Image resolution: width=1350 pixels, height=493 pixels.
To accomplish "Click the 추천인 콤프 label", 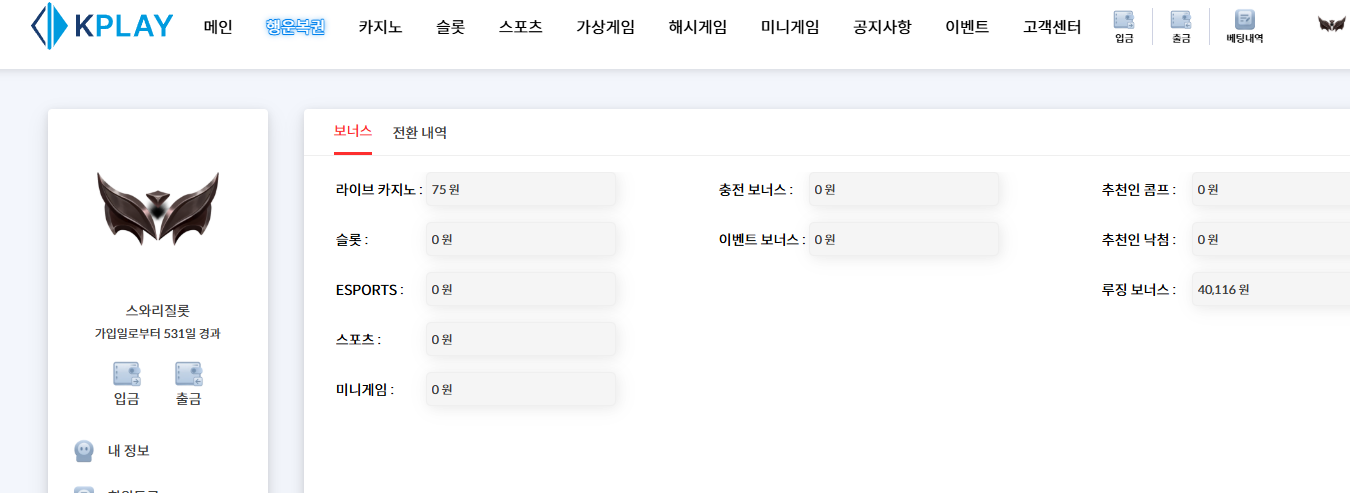I will pyautogui.click(x=1139, y=189).
